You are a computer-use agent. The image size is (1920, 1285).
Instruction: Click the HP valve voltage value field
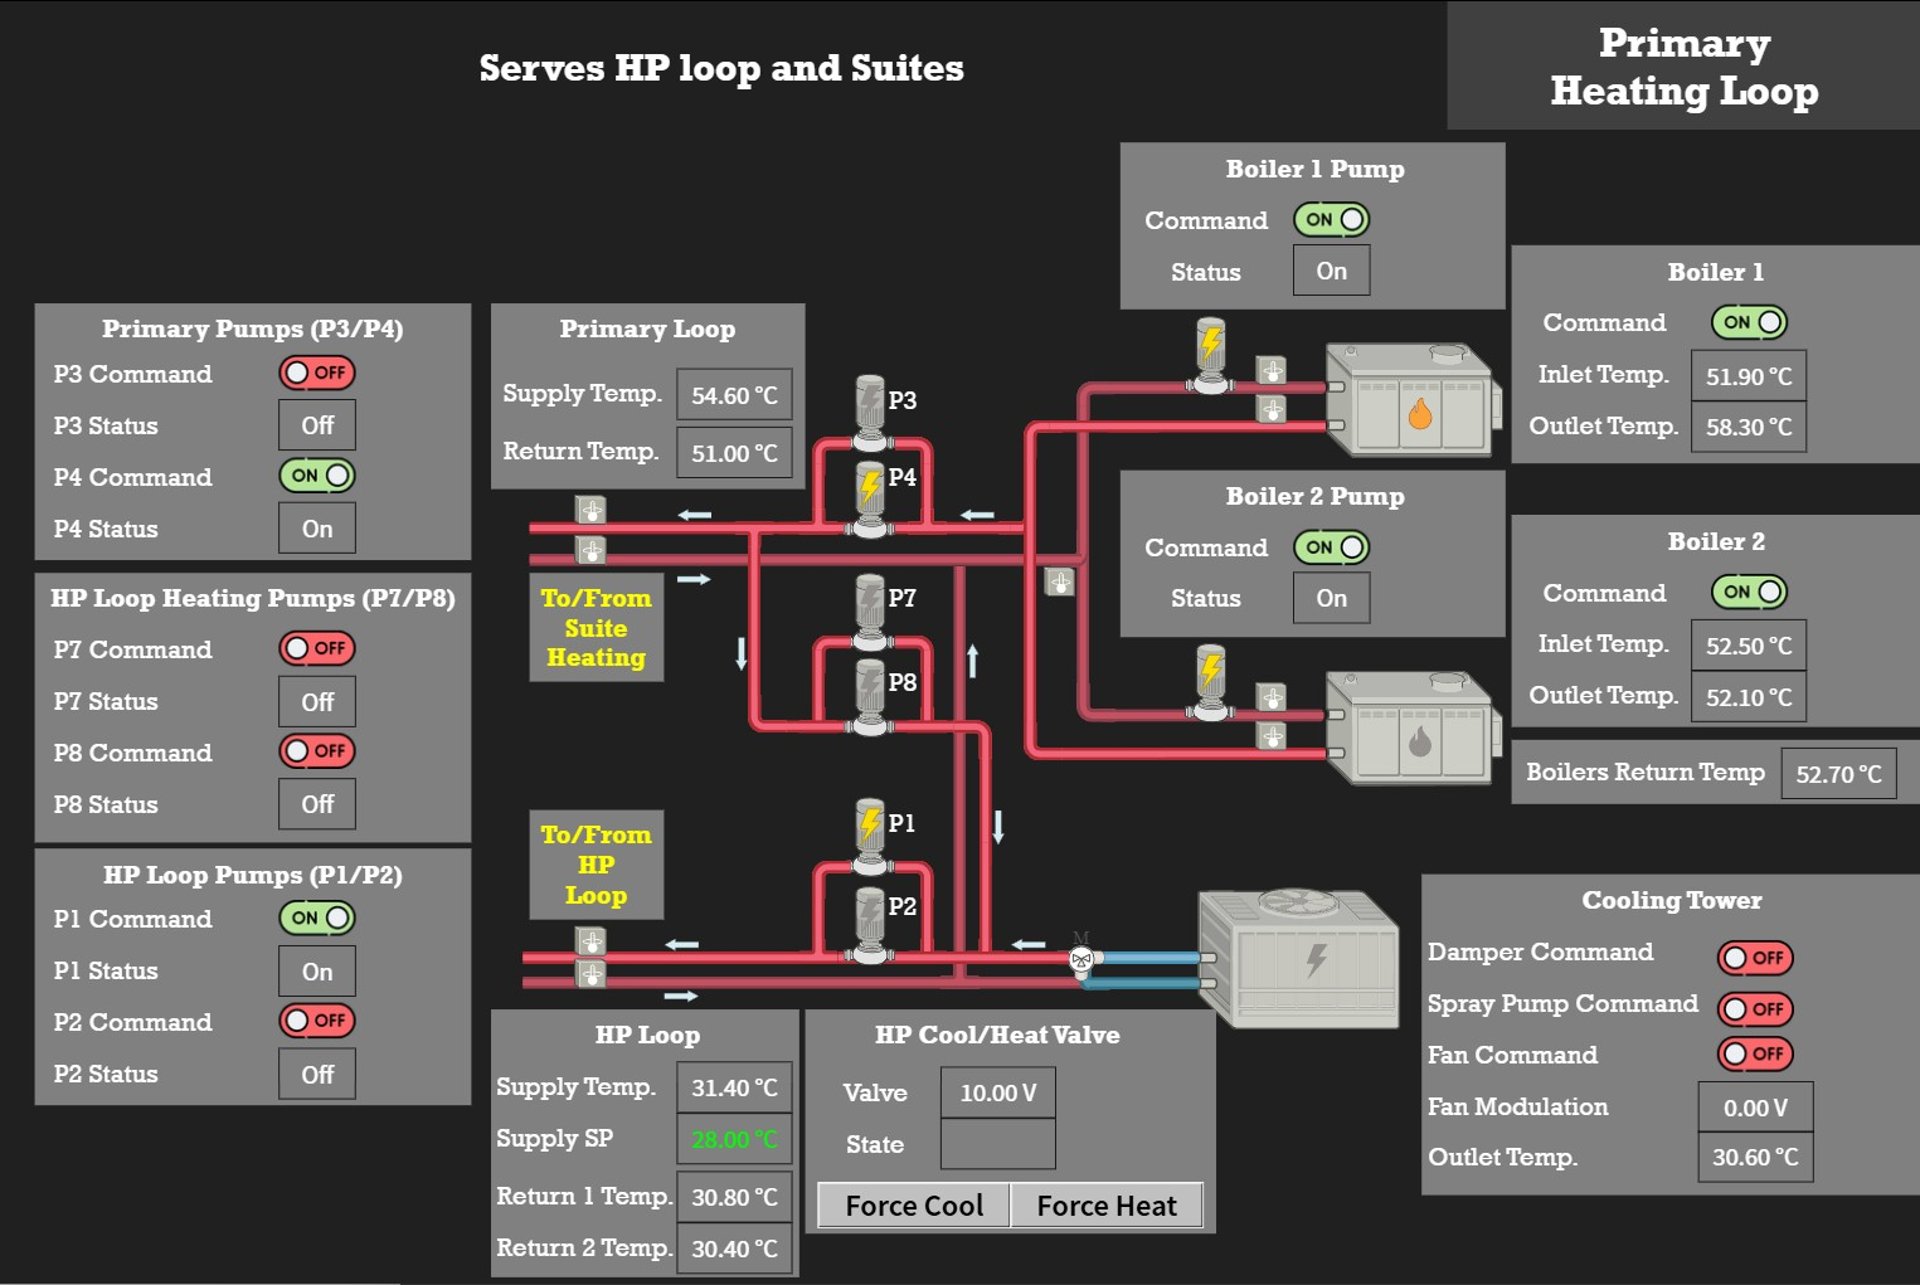[996, 1092]
